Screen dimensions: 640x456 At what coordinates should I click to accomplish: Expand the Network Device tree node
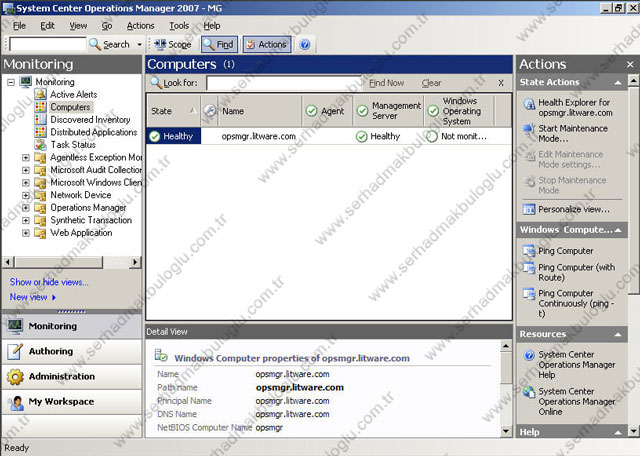[x=26, y=195]
